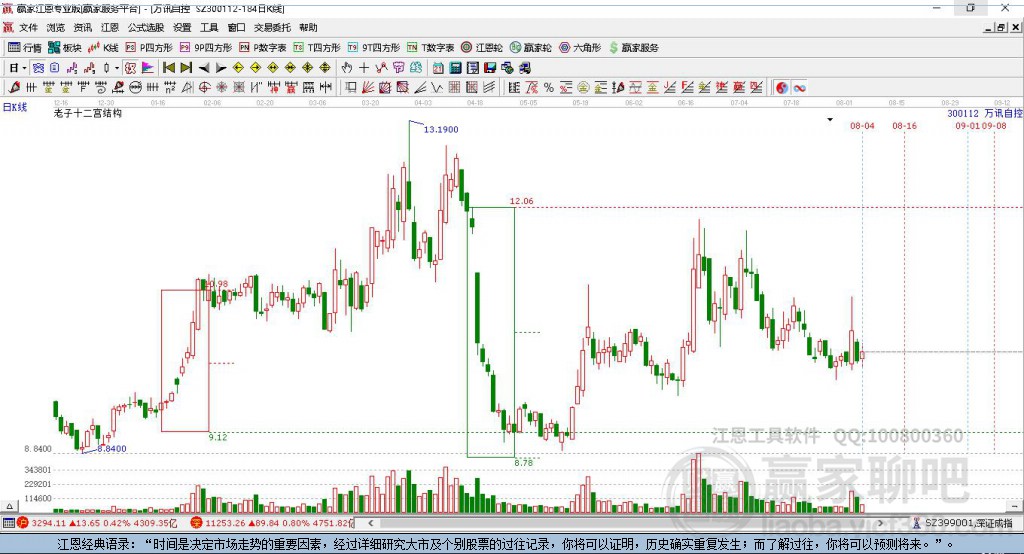Image resolution: width=1024 pixels, height=554 pixels.
Task: Click the 沪 index badge in status bar
Action: [23, 523]
